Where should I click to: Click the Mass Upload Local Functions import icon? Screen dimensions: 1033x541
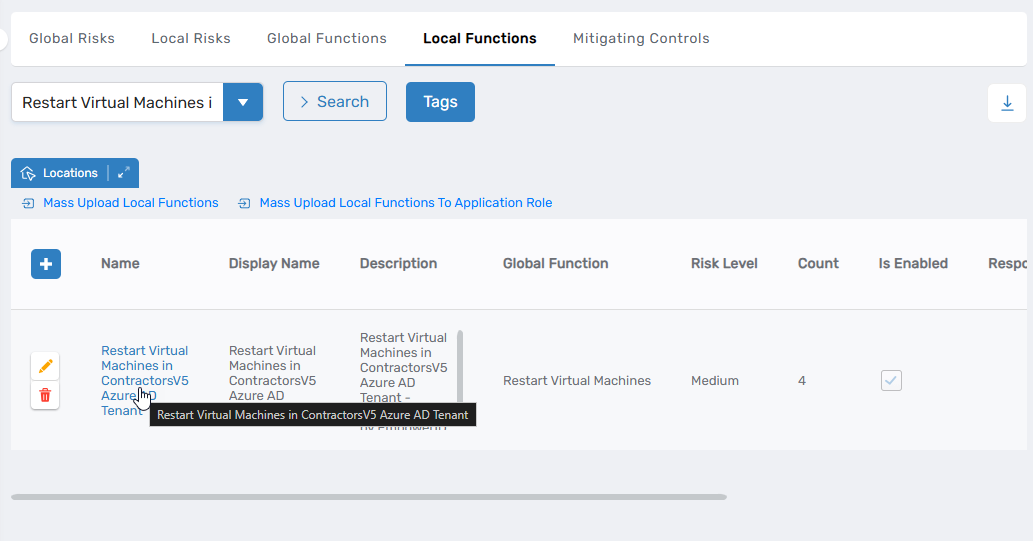[27, 203]
